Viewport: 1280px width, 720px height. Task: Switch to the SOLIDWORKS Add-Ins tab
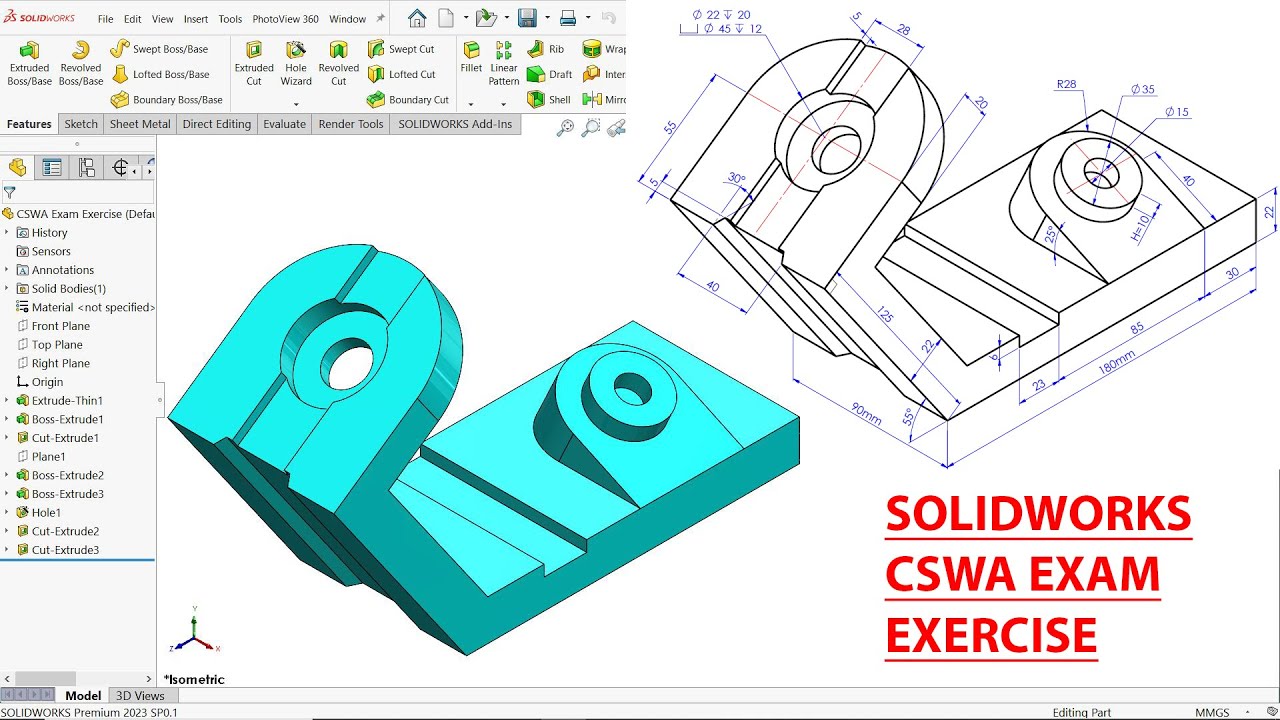click(455, 124)
